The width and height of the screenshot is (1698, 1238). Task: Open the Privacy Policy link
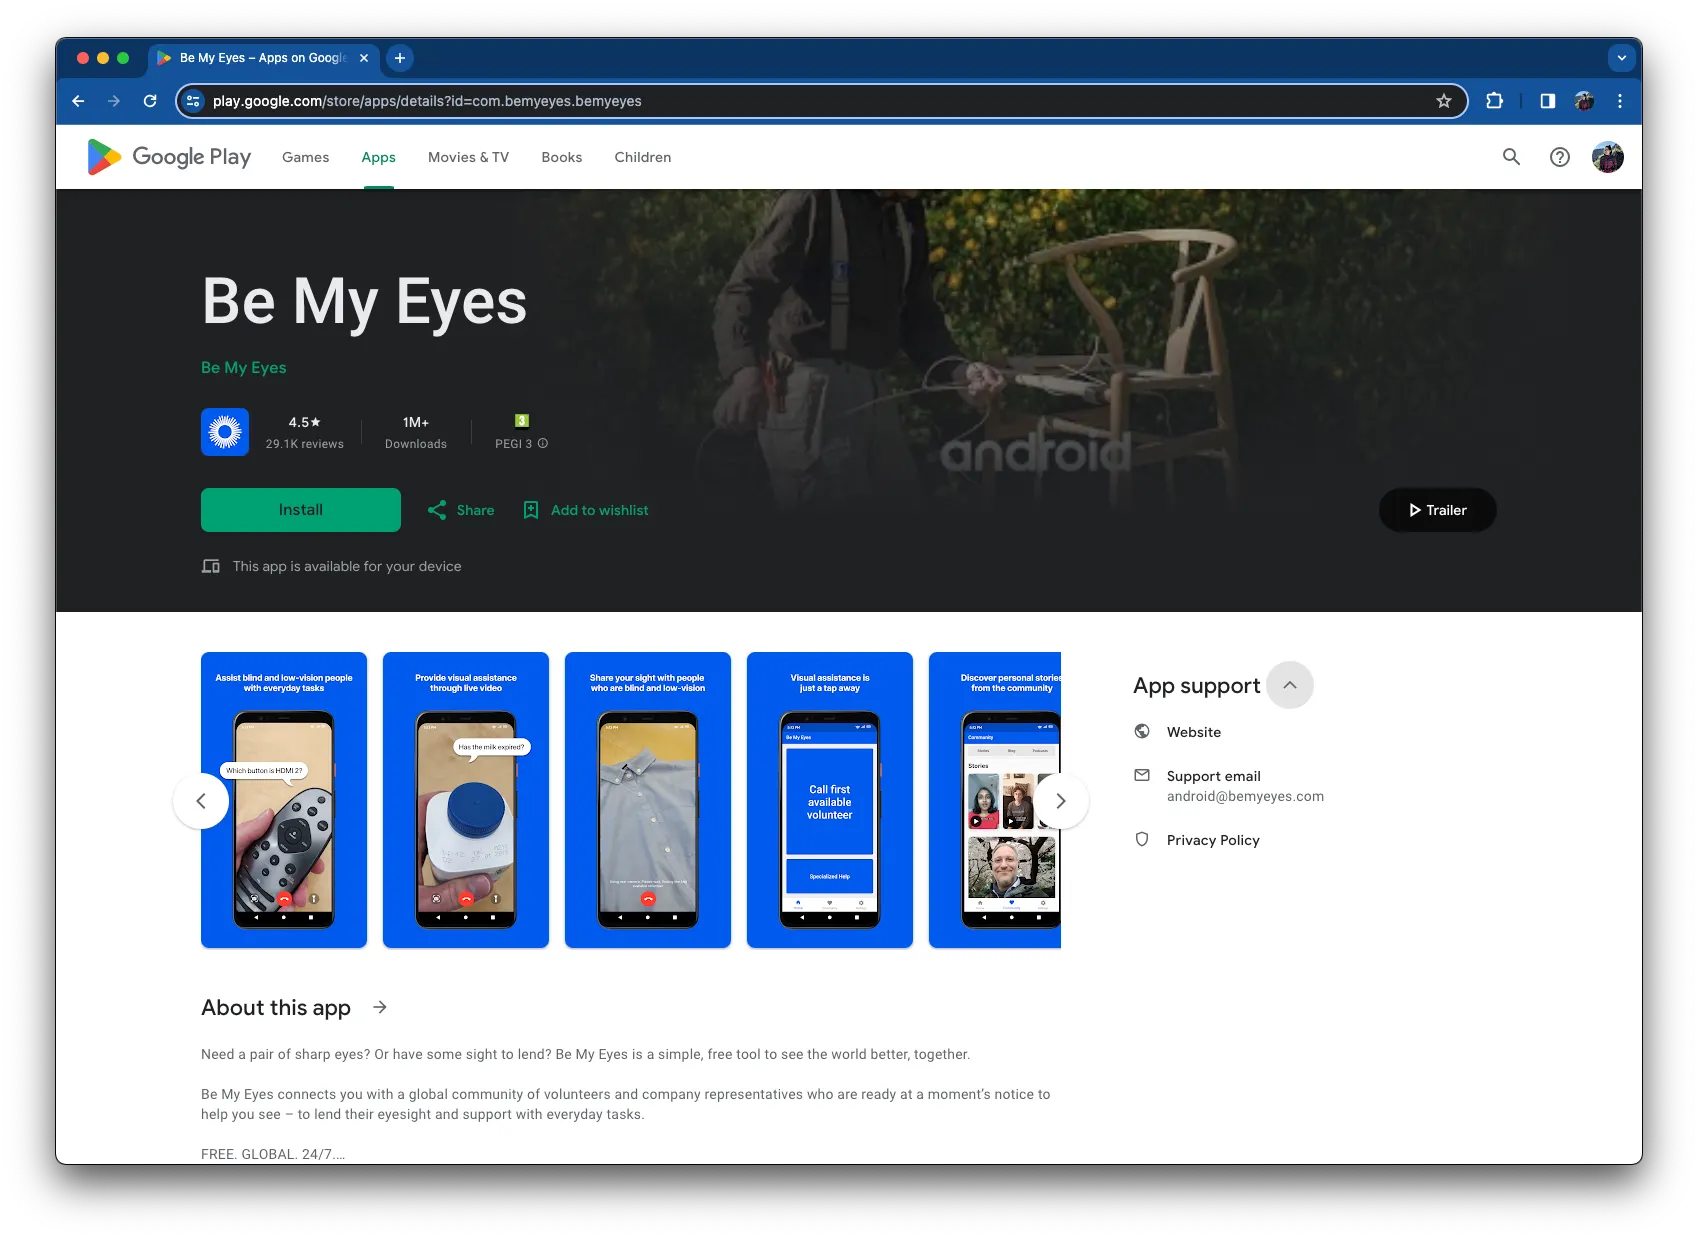[1213, 840]
